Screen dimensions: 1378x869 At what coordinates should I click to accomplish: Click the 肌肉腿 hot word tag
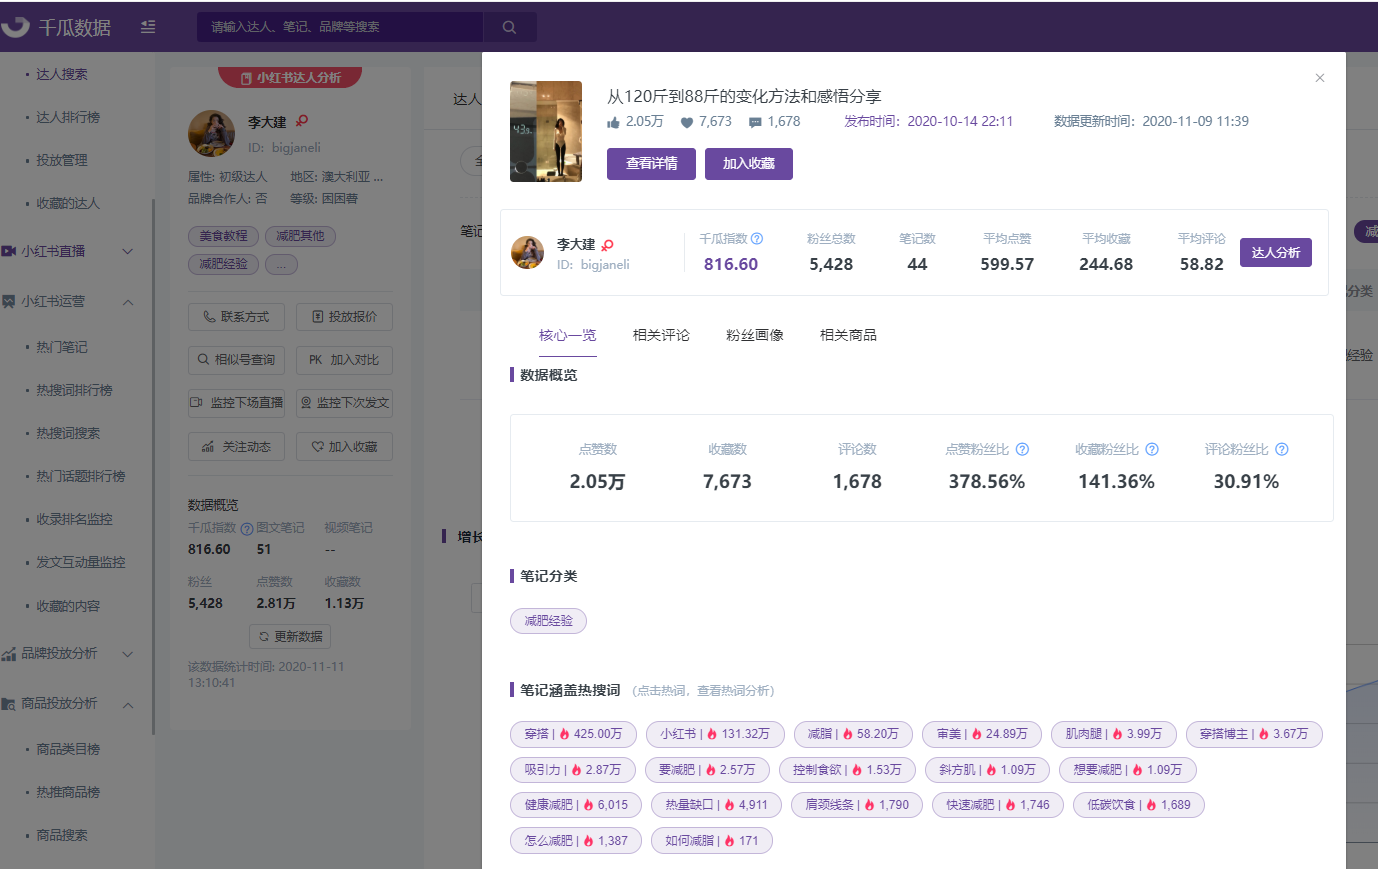(x=1114, y=734)
